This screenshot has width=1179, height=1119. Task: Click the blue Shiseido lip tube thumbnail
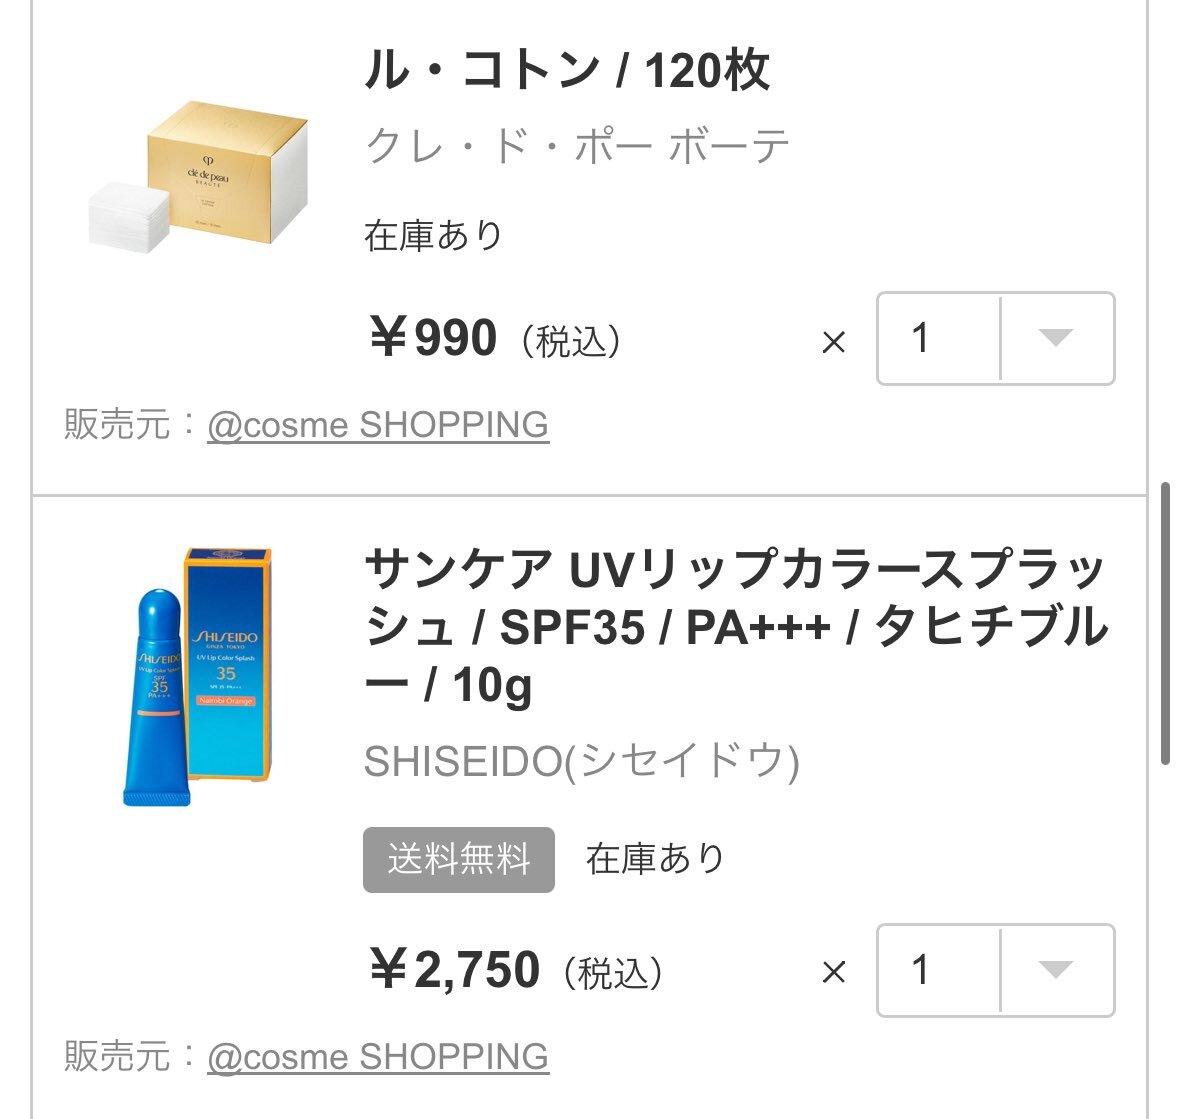click(198, 677)
